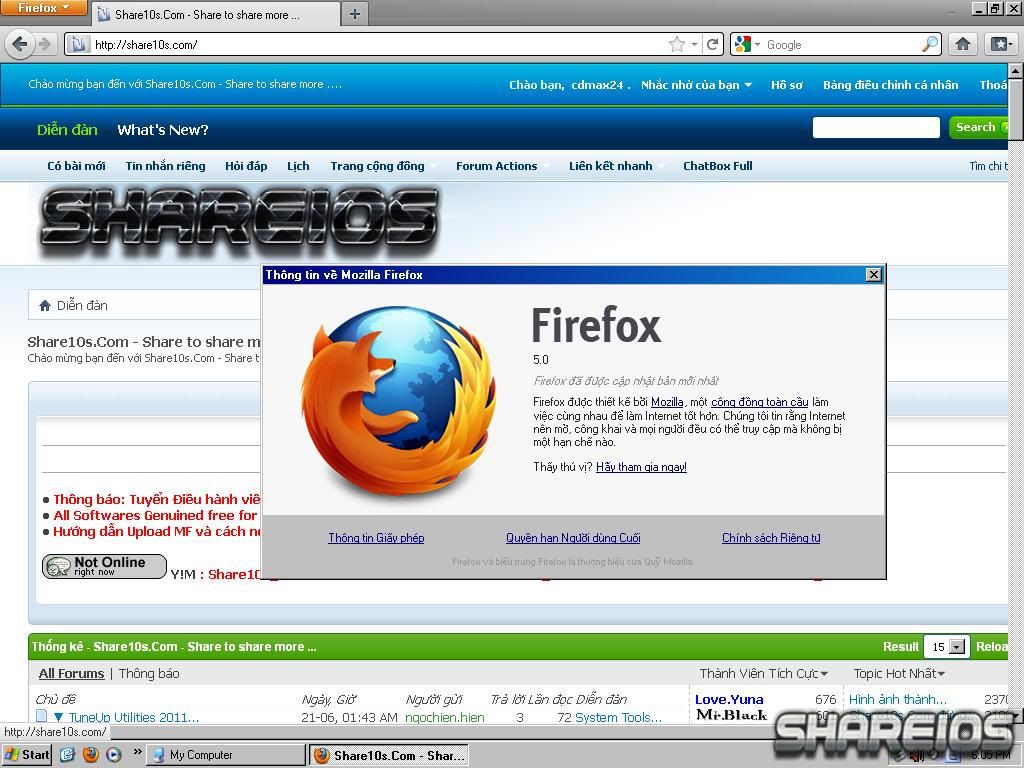The image size is (1024, 768).
Task: Launch Firefox from the Quick Launch icon
Action: [x=90, y=755]
